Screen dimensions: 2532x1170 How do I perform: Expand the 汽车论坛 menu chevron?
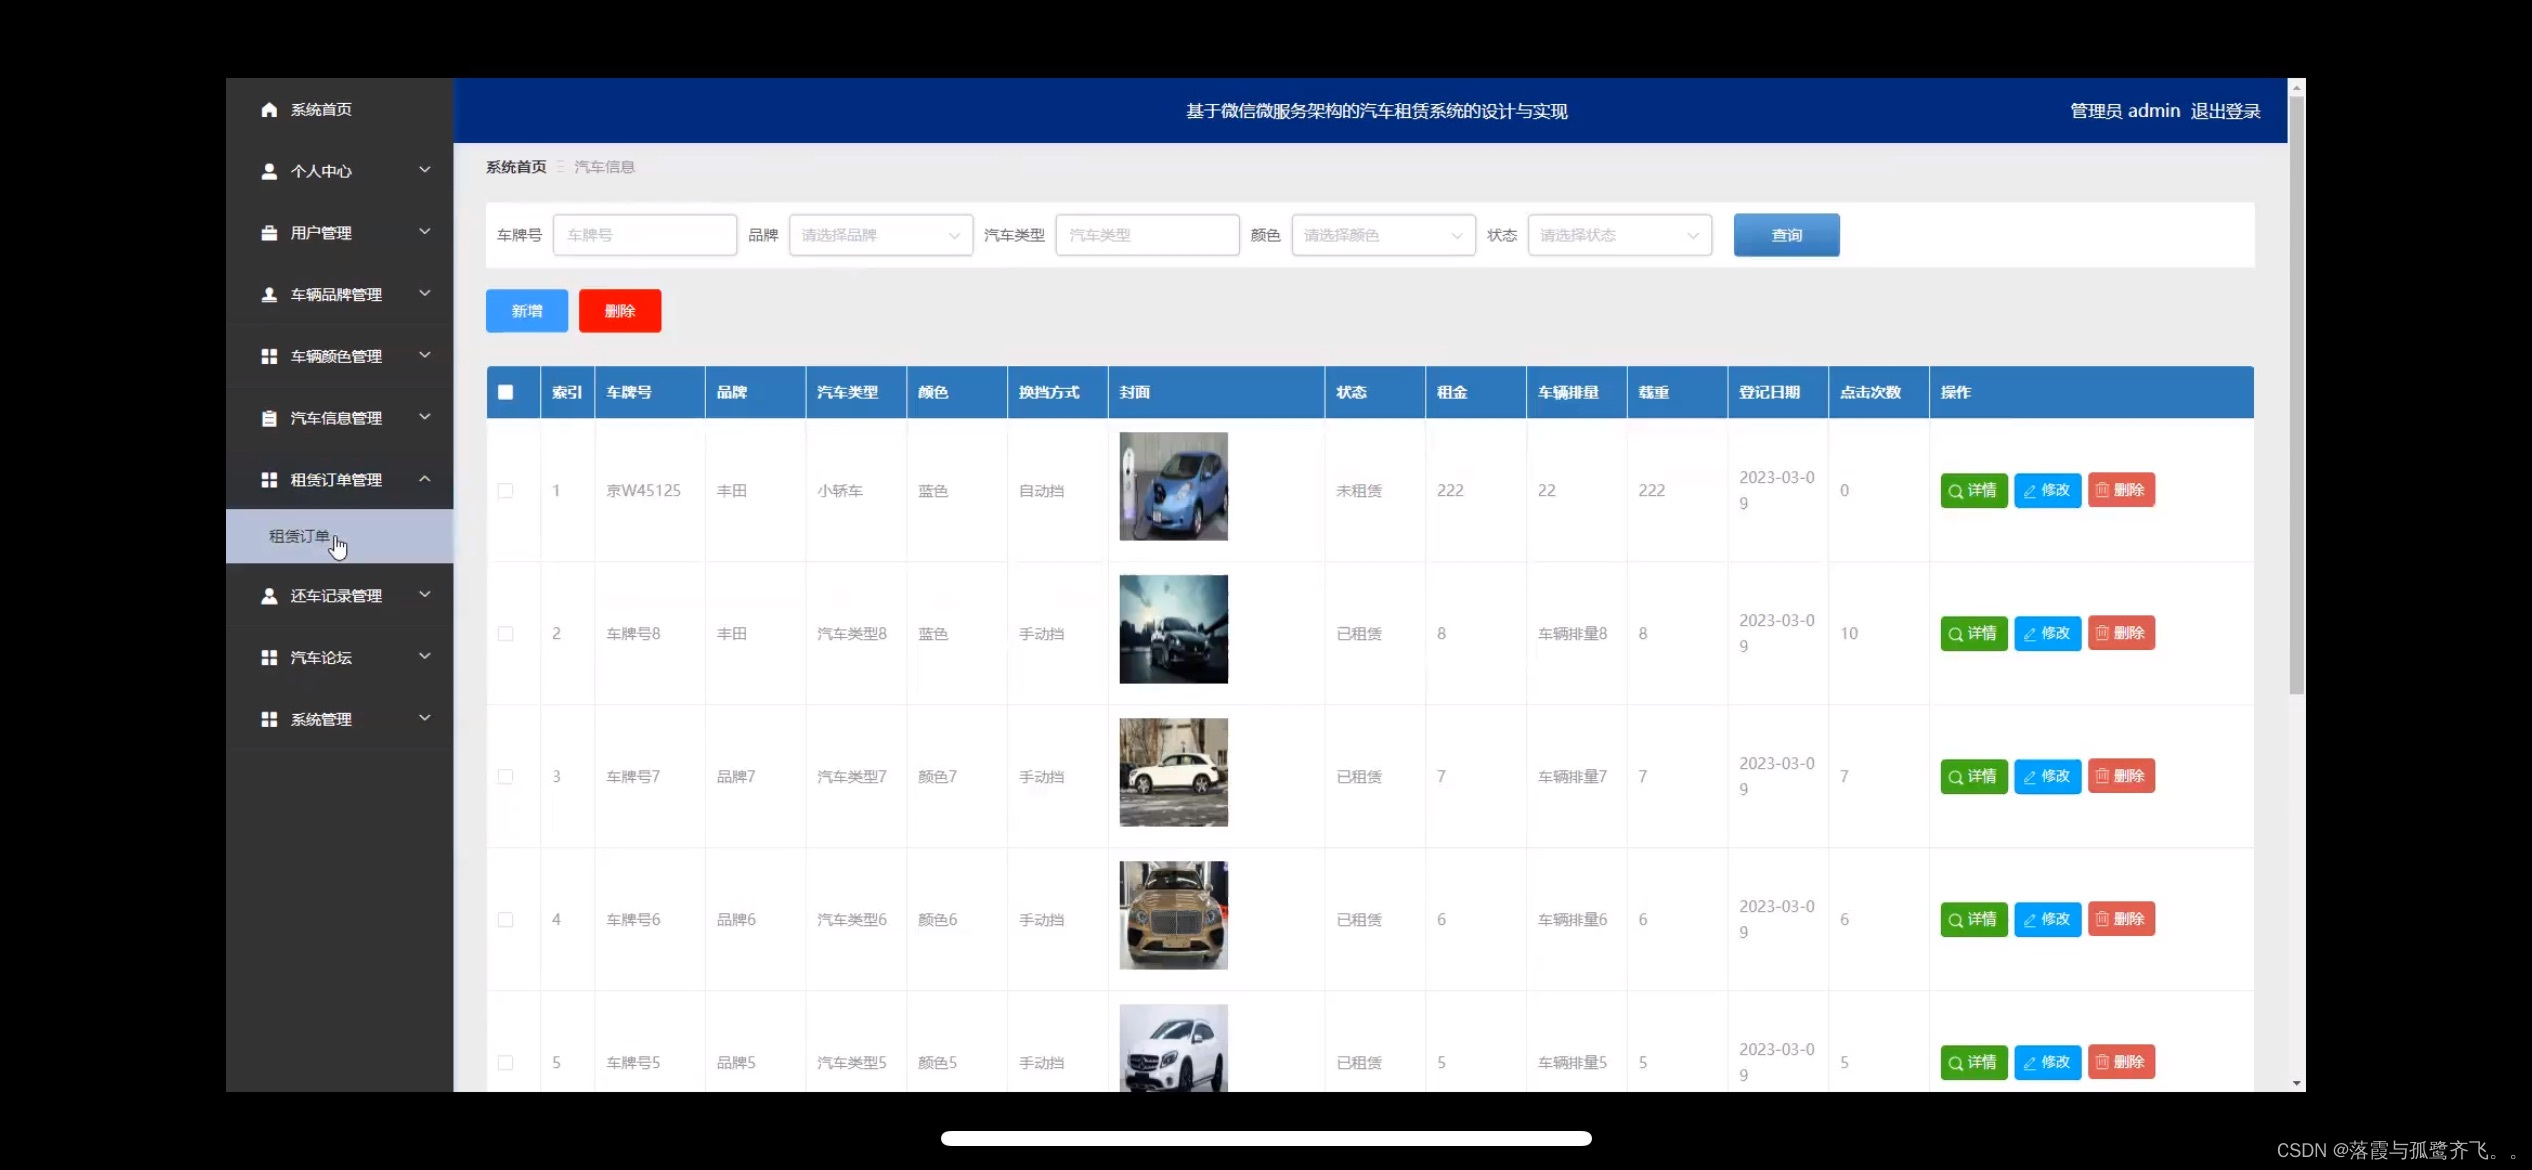pos(425,656)
